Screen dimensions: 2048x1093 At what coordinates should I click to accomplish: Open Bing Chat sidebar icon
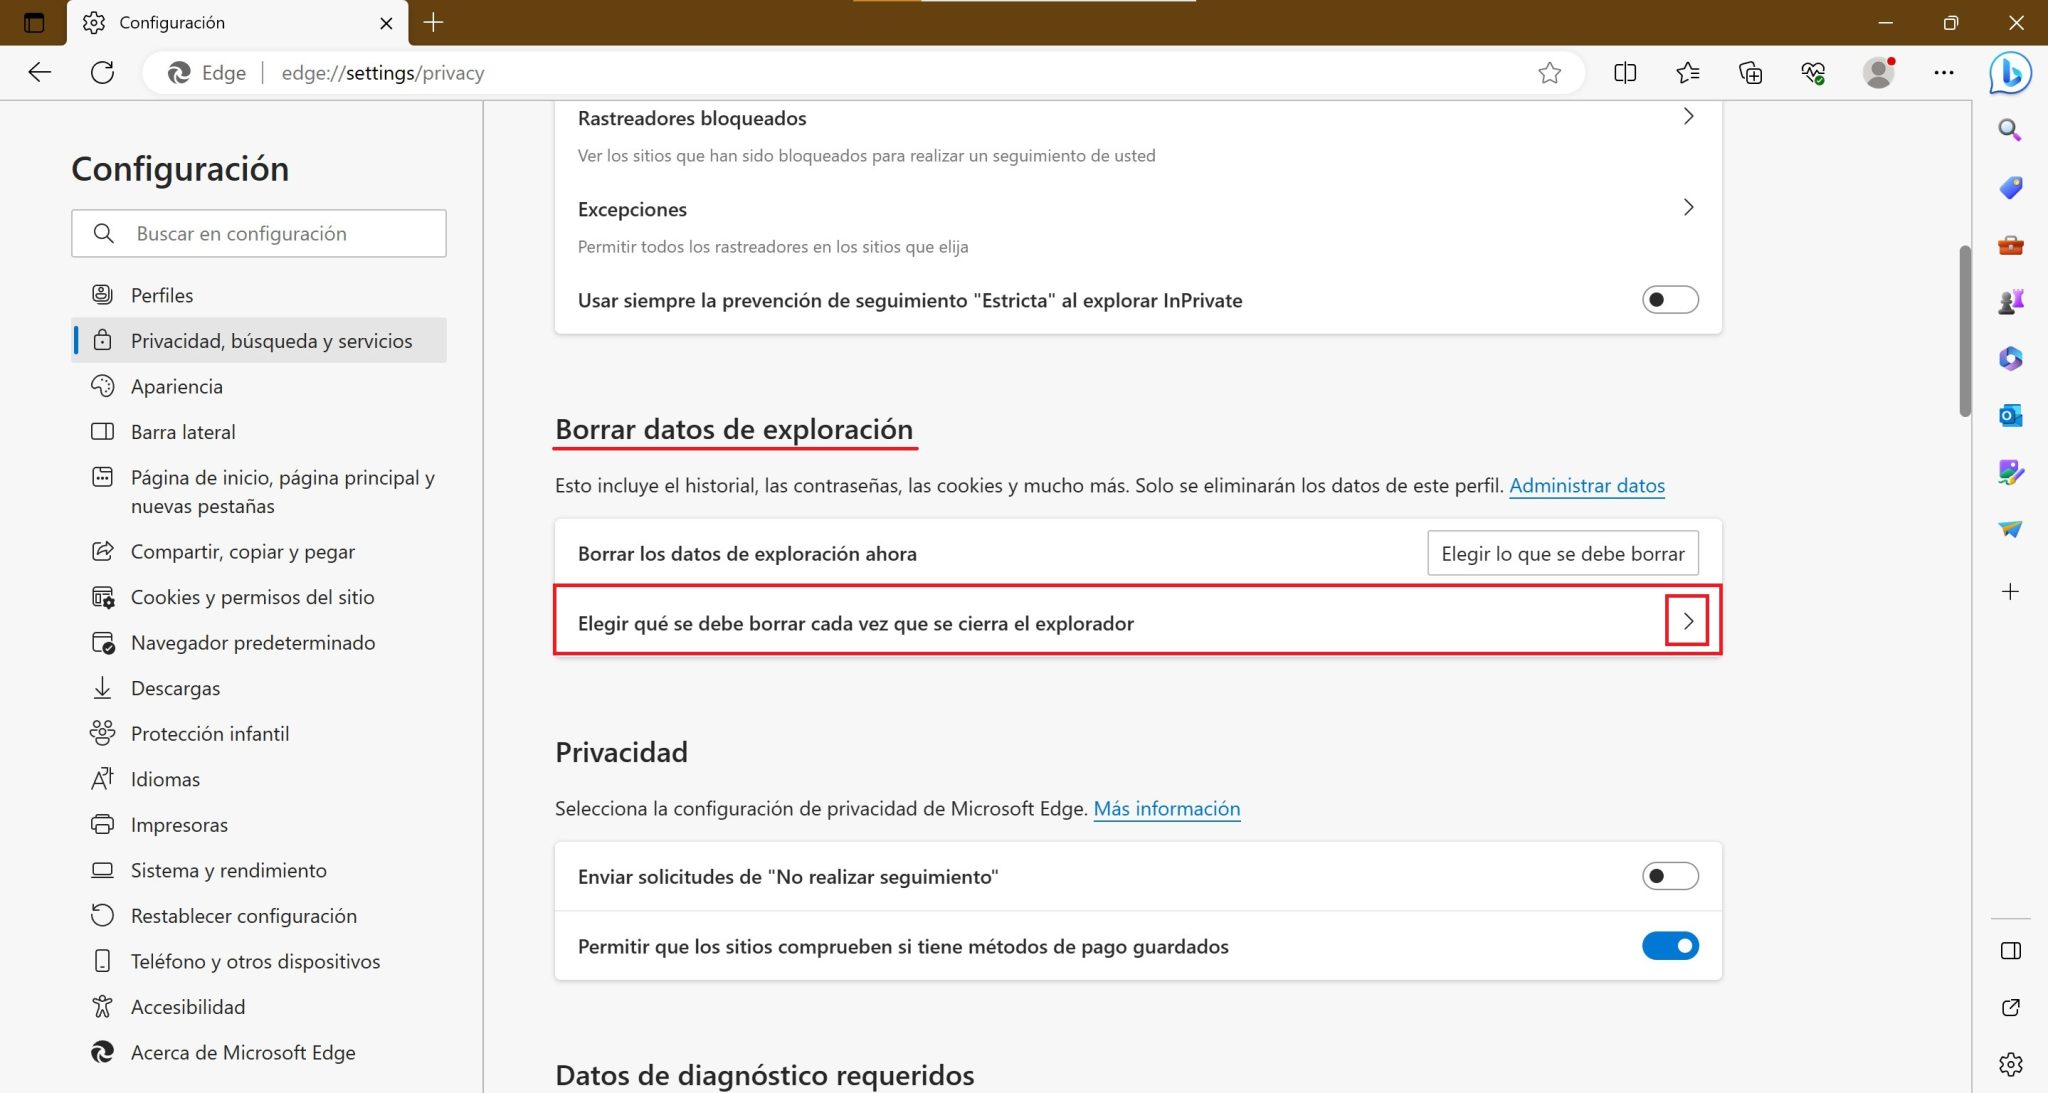pos(2011,72)
